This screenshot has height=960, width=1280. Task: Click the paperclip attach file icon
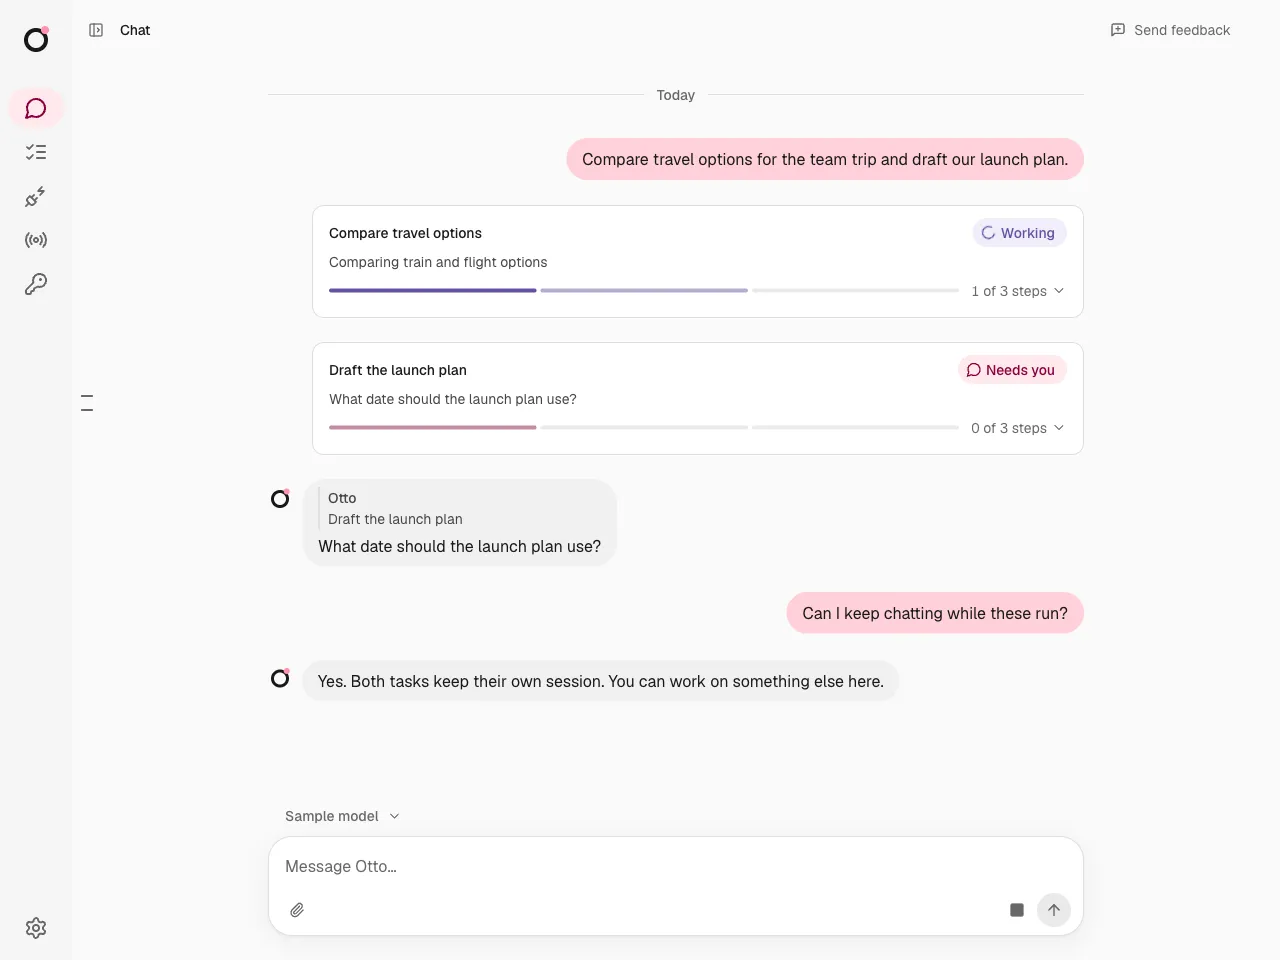point(297,910)
